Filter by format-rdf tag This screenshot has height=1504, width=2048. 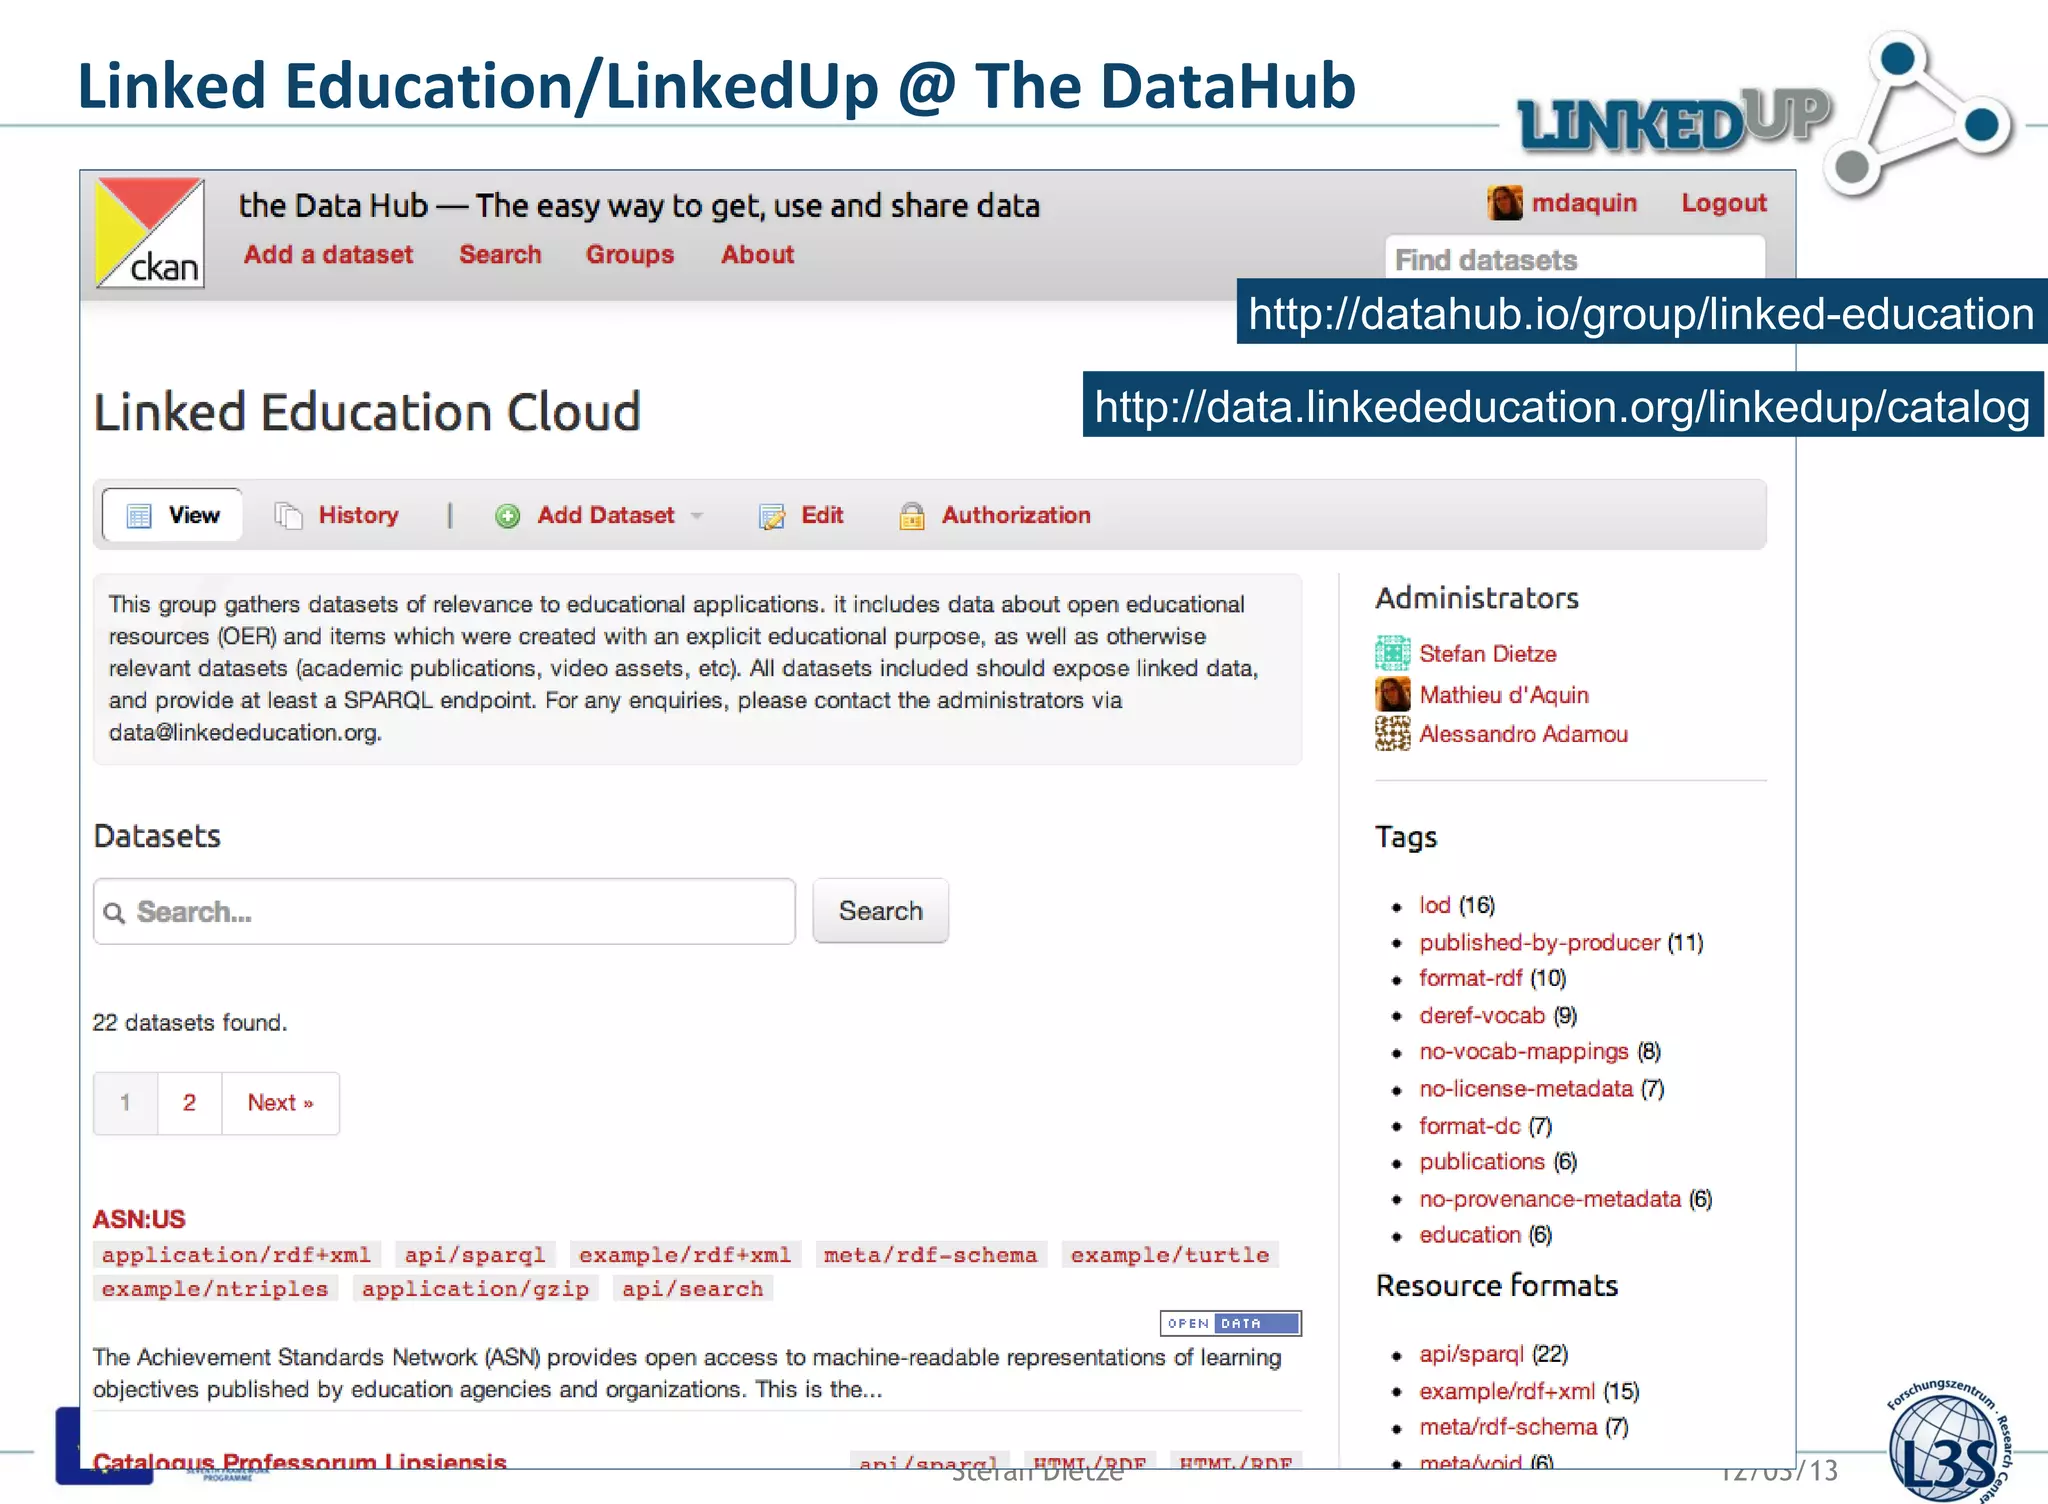tap(1470, 978)
